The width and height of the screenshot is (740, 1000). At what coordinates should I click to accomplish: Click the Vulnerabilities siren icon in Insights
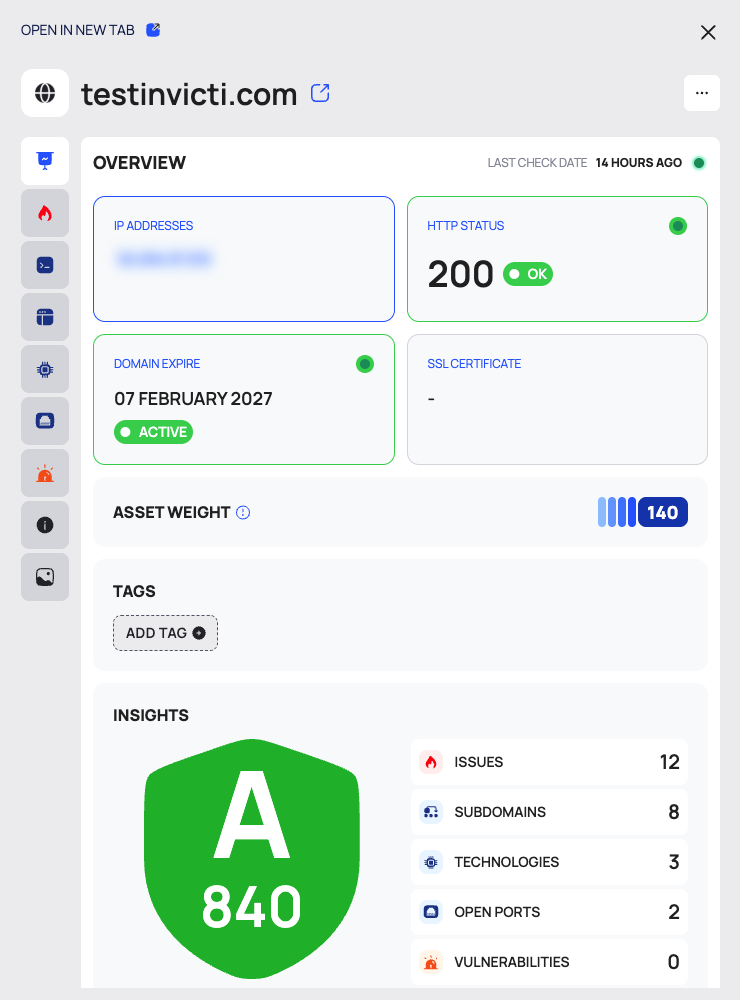coord(431,962)
